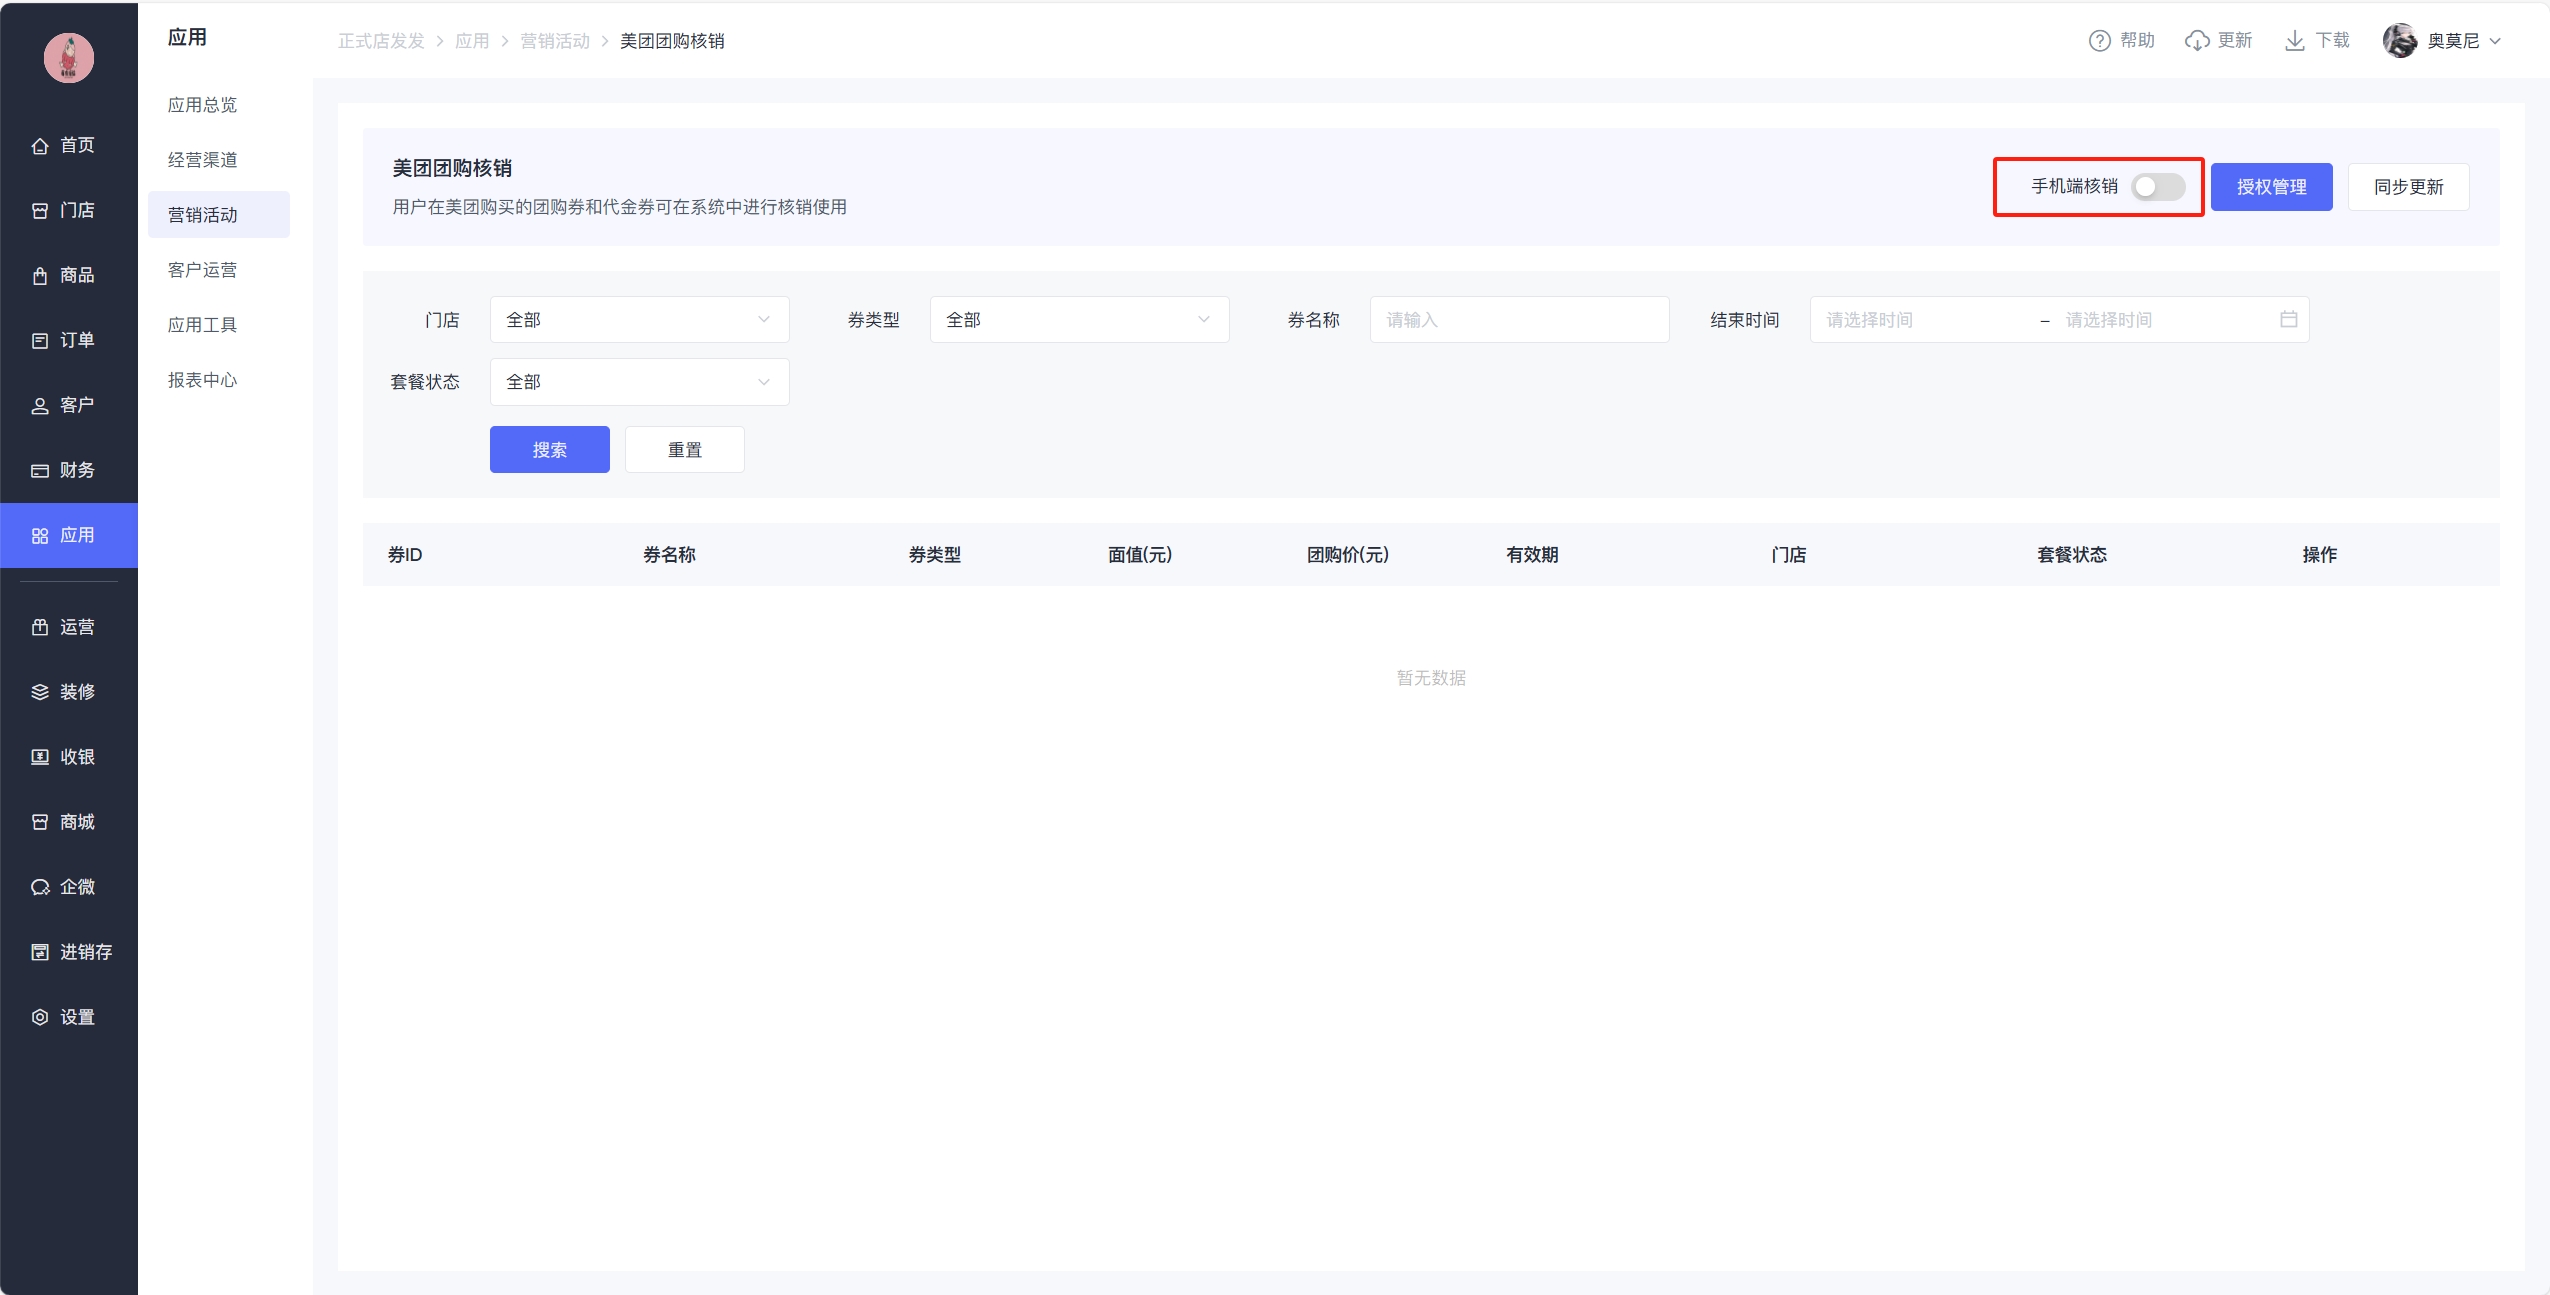Click the bag icon beside 商品
This screenshot has width=2550, height=1295.
click(x=40, y=276)
